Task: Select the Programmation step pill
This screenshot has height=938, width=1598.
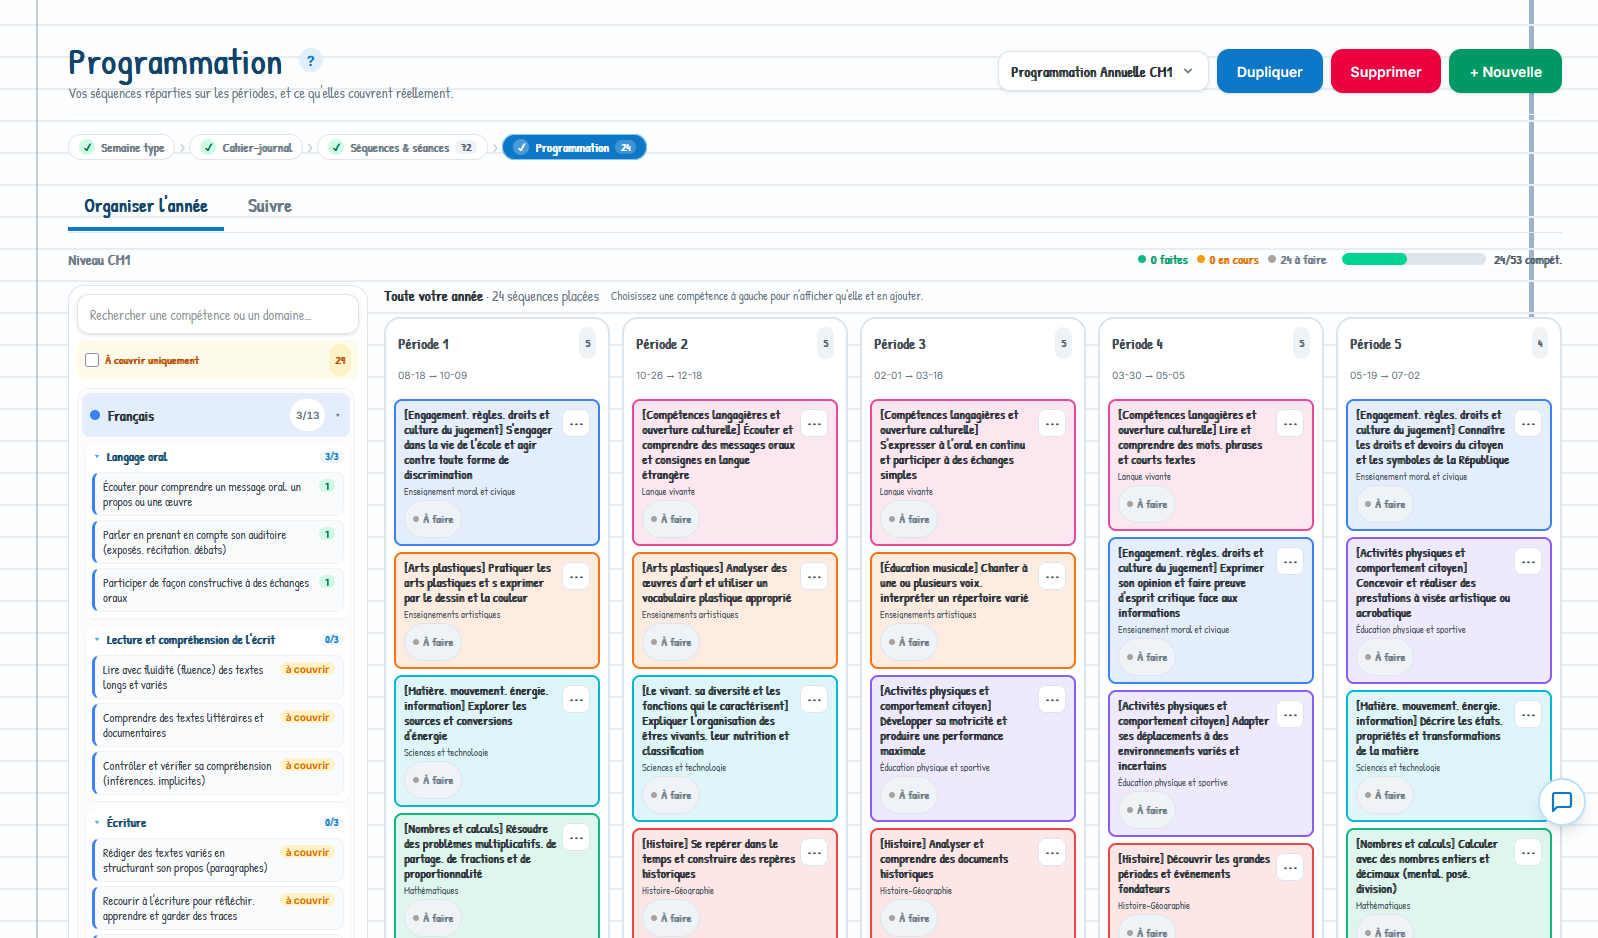Action: coord(574,148)
